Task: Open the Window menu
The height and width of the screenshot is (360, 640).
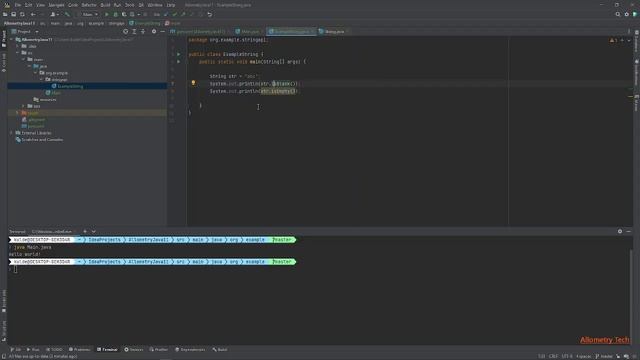Action: (155, 5)
